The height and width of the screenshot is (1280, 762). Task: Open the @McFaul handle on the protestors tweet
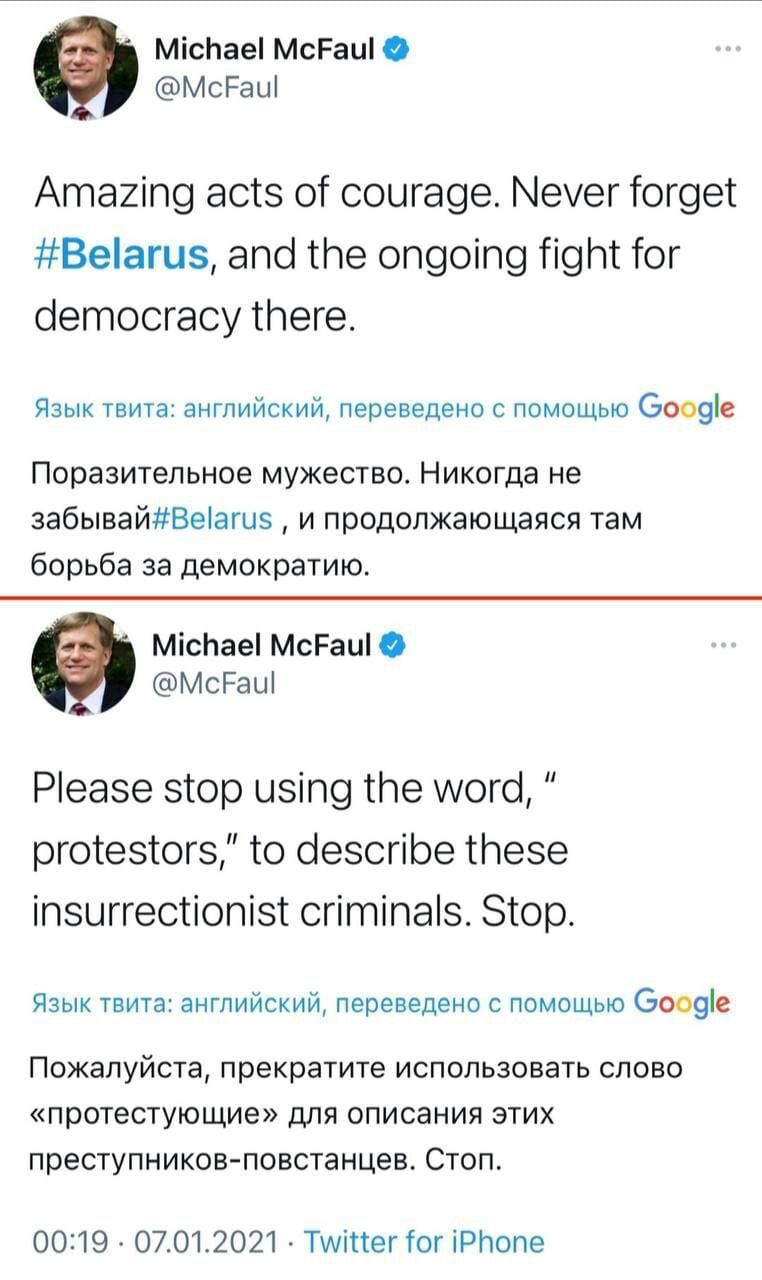[214, 684]
